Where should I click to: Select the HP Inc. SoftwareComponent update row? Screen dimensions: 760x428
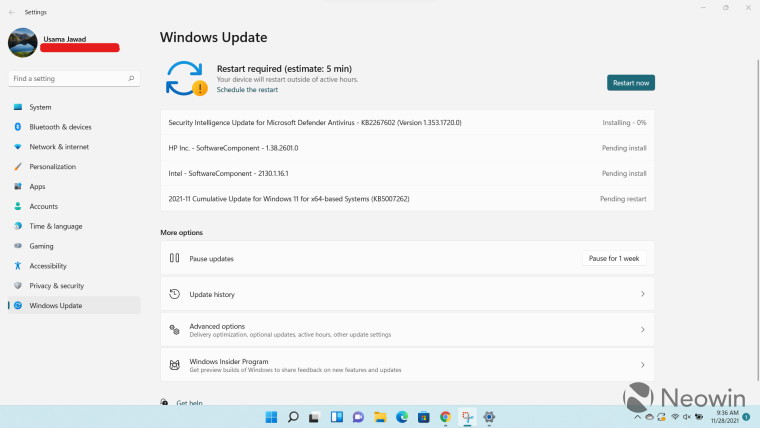[x=407, y=148]
